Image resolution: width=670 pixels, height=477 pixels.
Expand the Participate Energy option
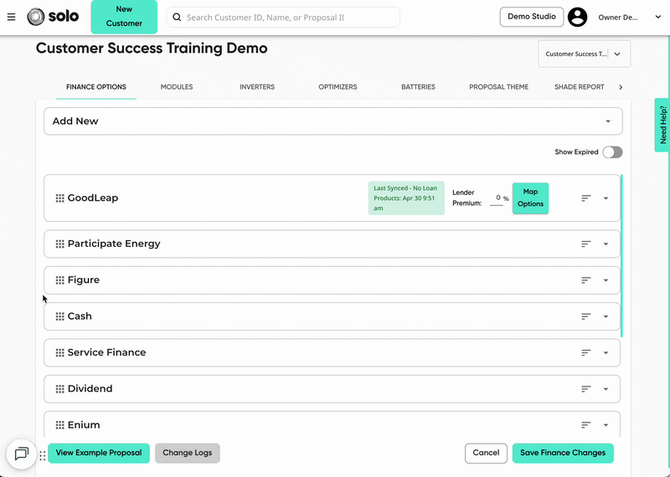coord(605,244)
